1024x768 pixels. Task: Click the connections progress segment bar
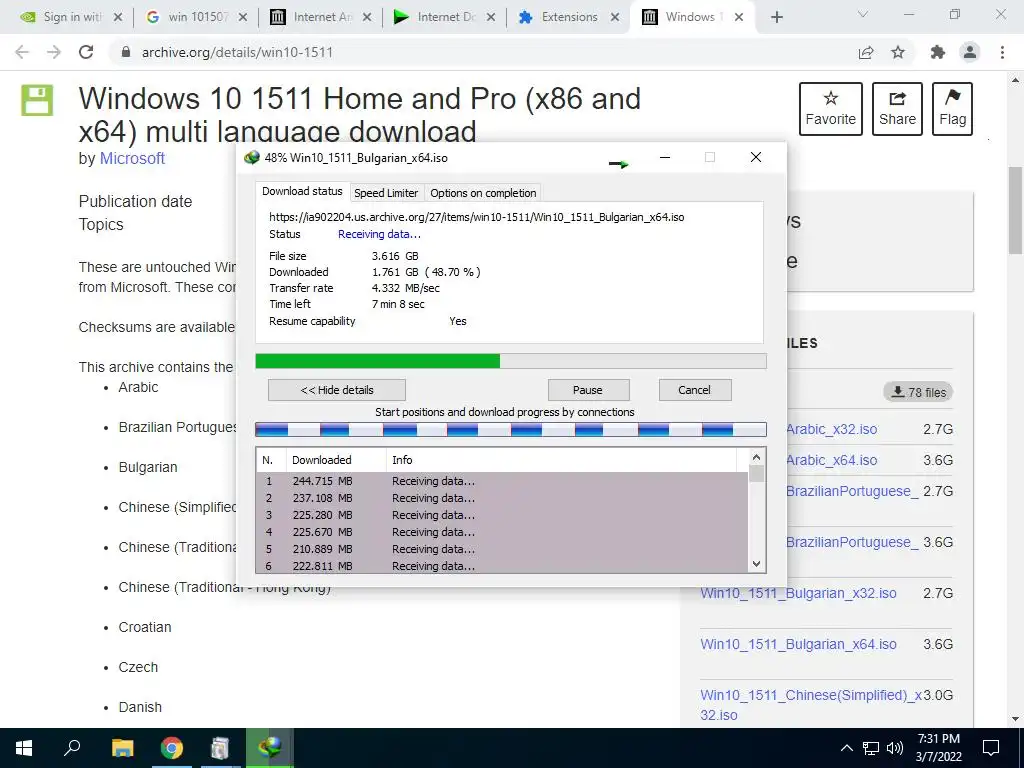click(511, 429)
